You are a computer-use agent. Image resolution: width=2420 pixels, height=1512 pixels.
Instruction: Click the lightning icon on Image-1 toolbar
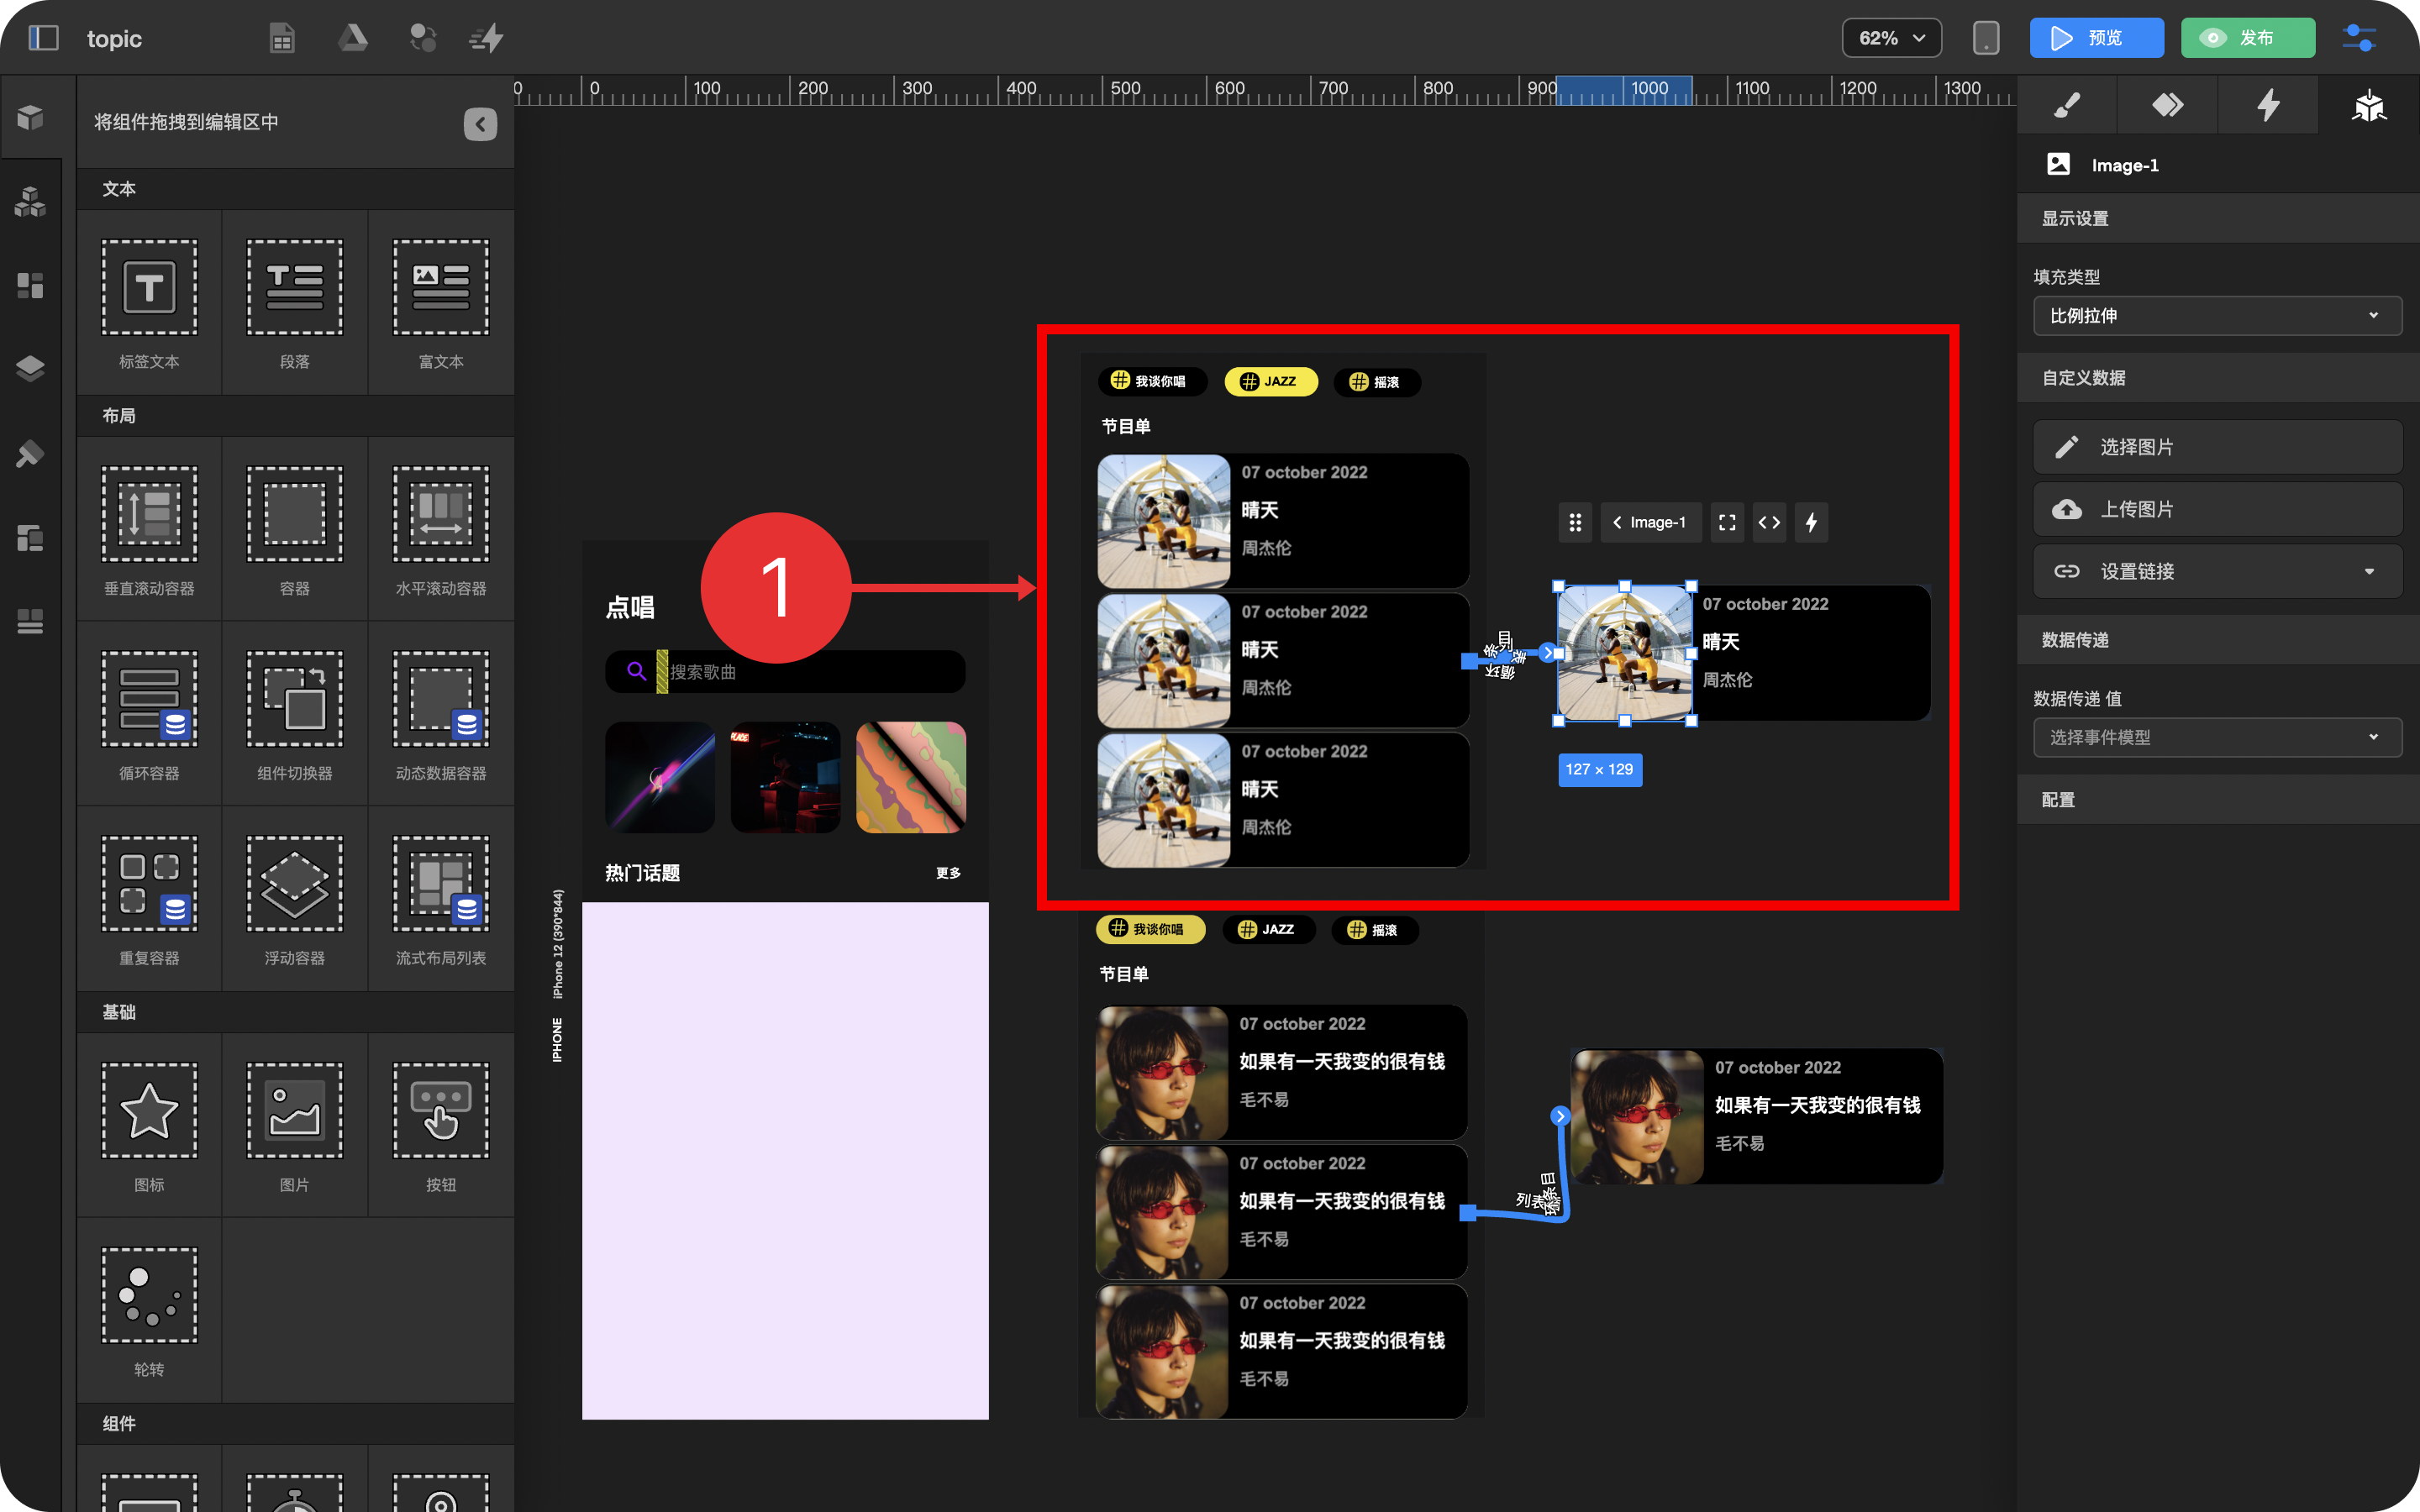[1811, 522]
